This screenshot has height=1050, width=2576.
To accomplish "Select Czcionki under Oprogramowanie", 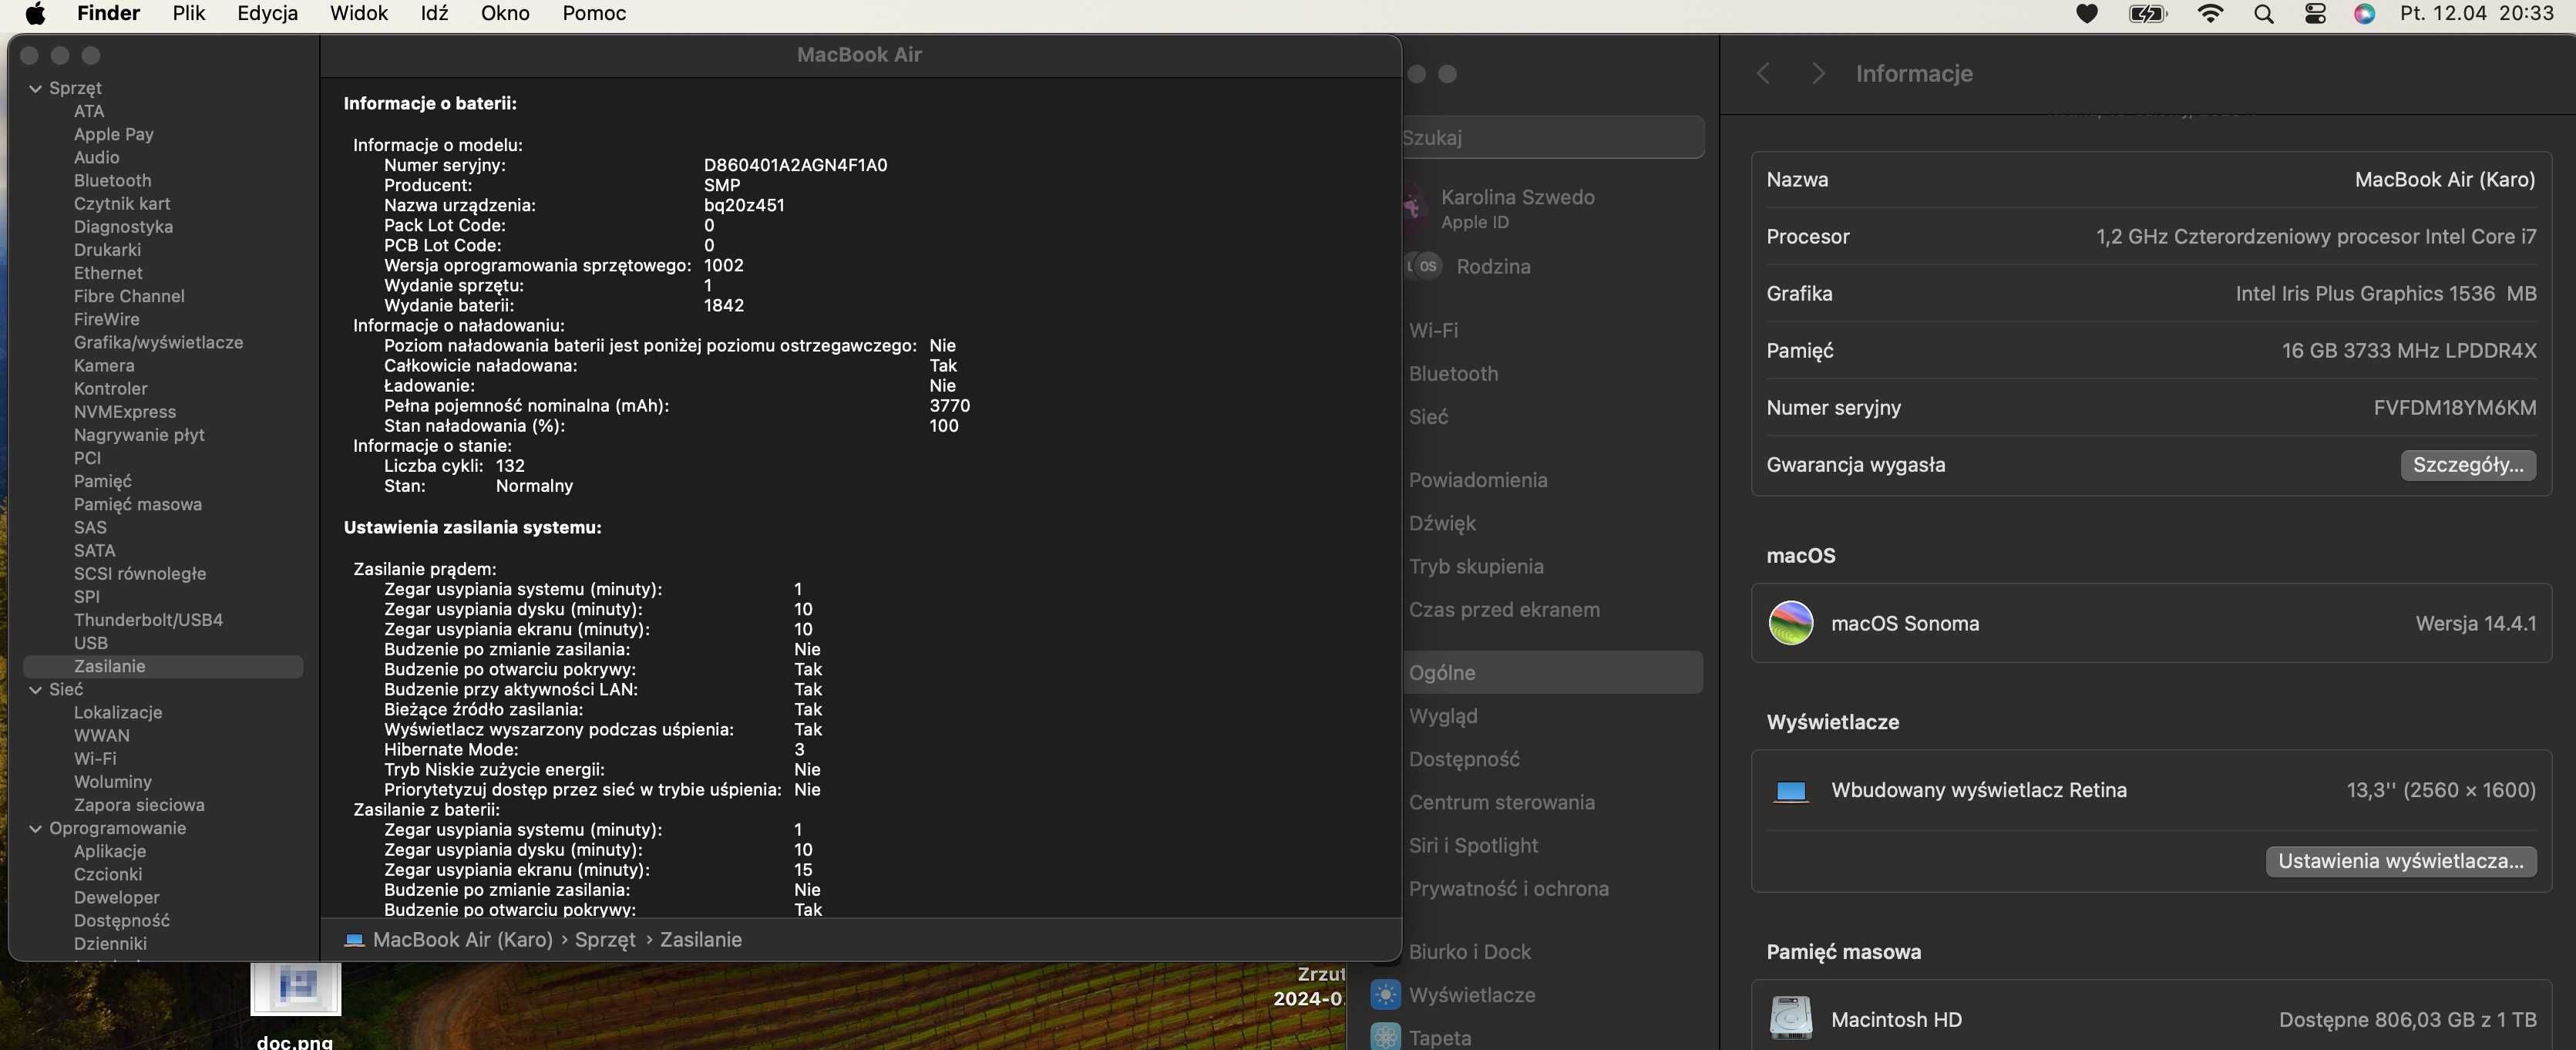I will pos(108,874).
